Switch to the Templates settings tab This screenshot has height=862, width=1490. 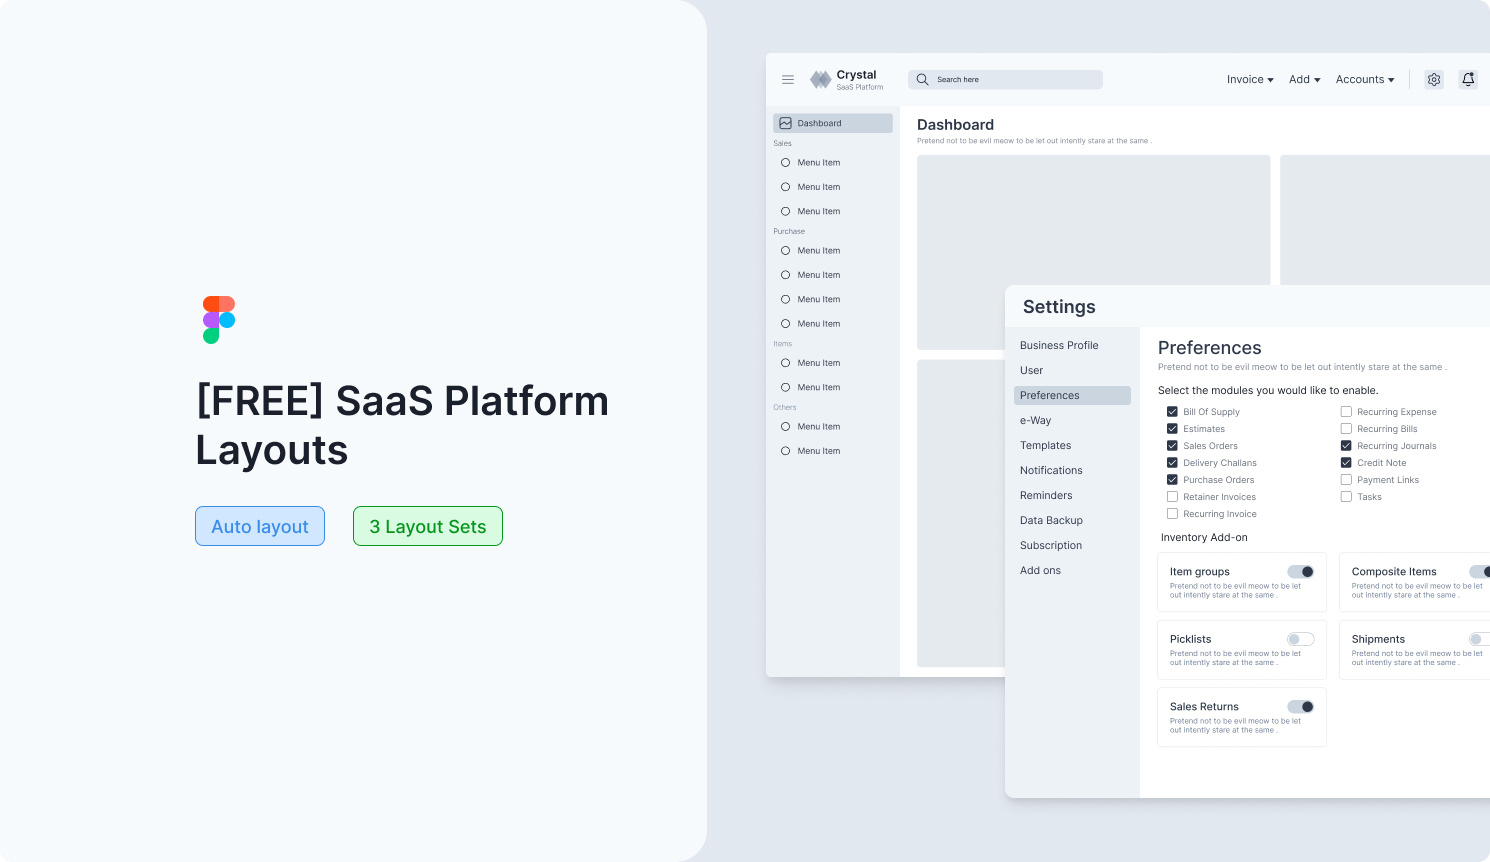tap(1045, 445)
